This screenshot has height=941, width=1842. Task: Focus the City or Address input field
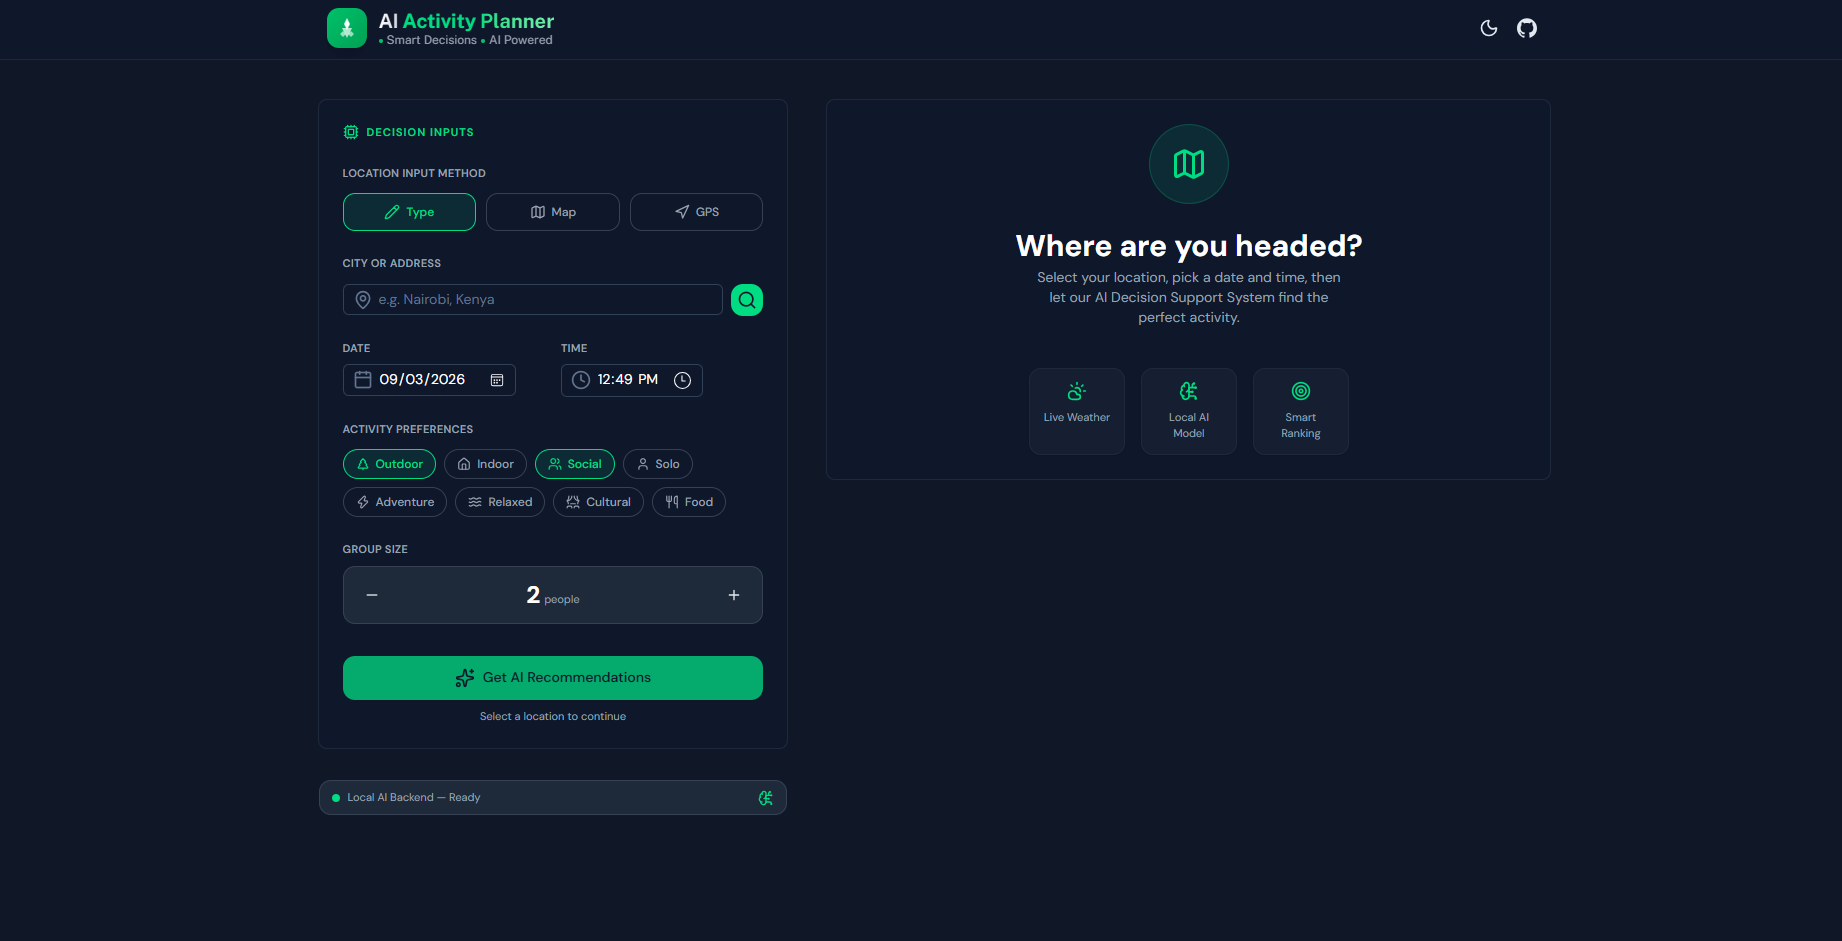pos(533,300)
